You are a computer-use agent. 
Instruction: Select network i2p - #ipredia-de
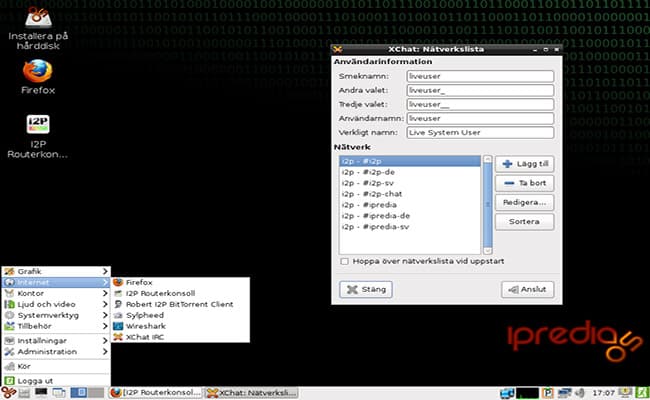[x=410, y=216]
